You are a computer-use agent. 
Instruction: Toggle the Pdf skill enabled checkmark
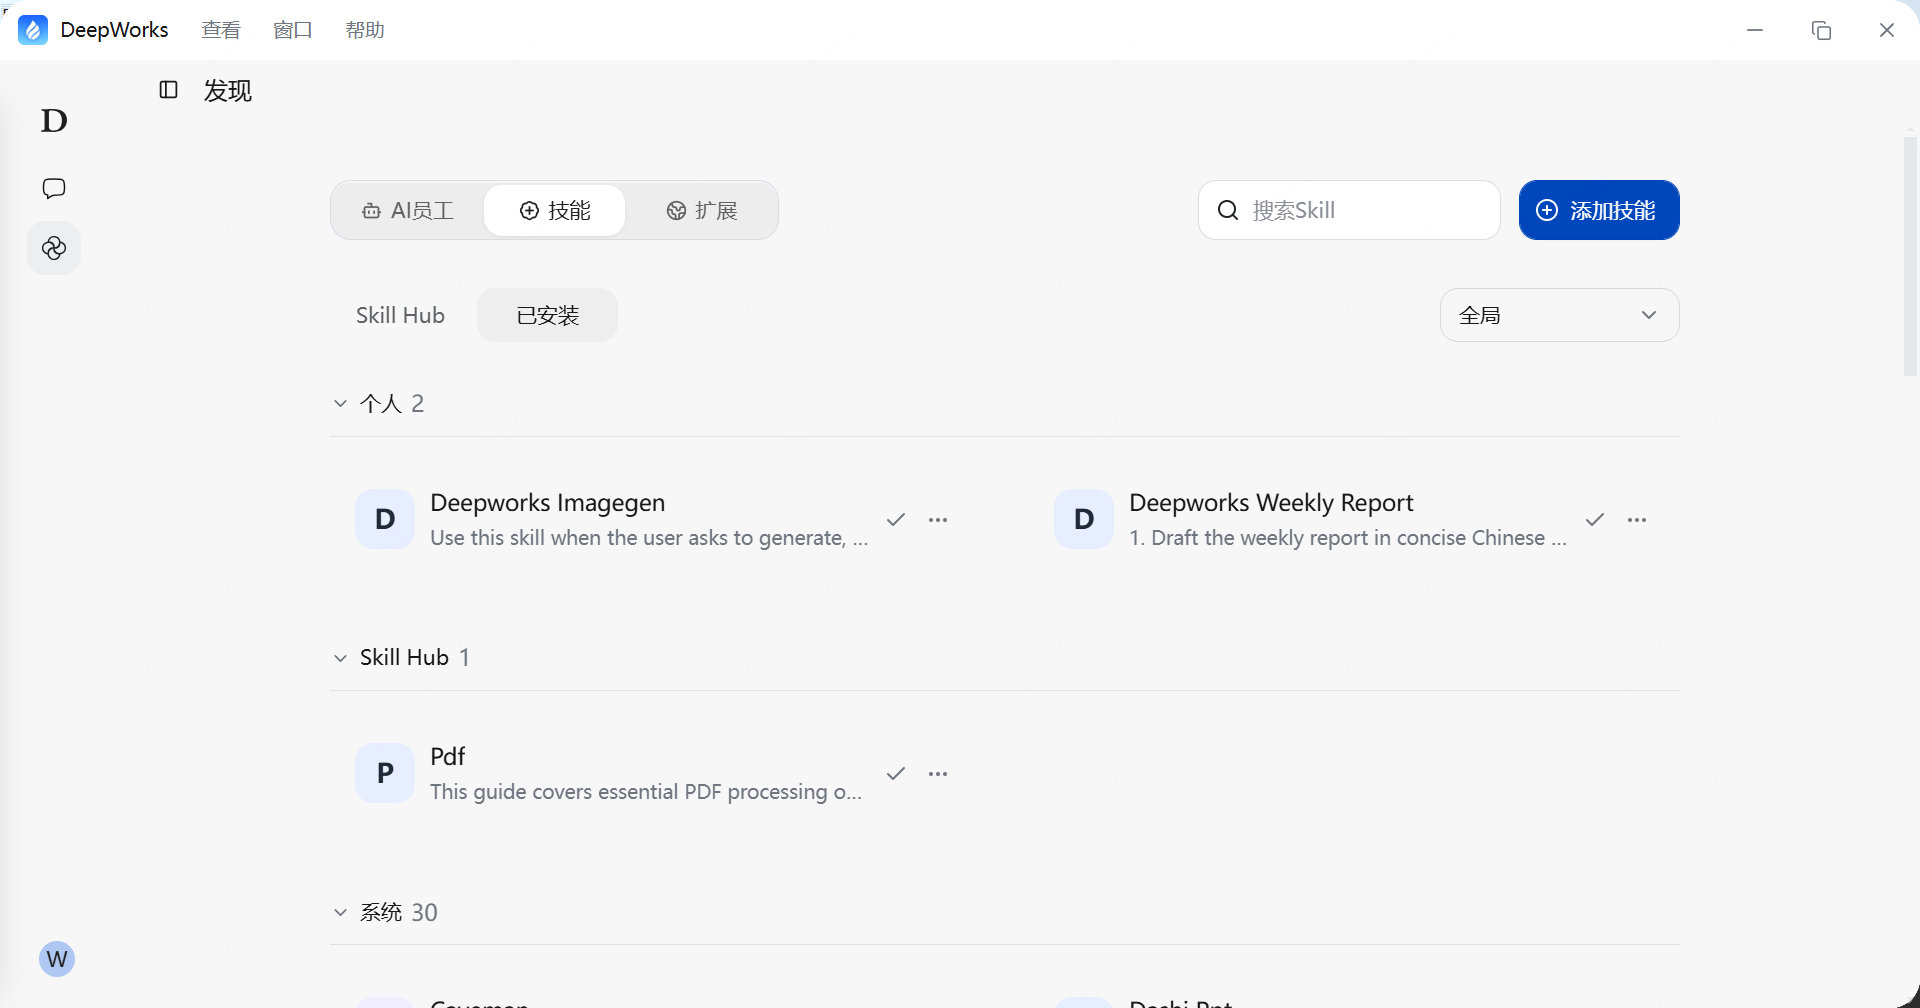point(896,773)
